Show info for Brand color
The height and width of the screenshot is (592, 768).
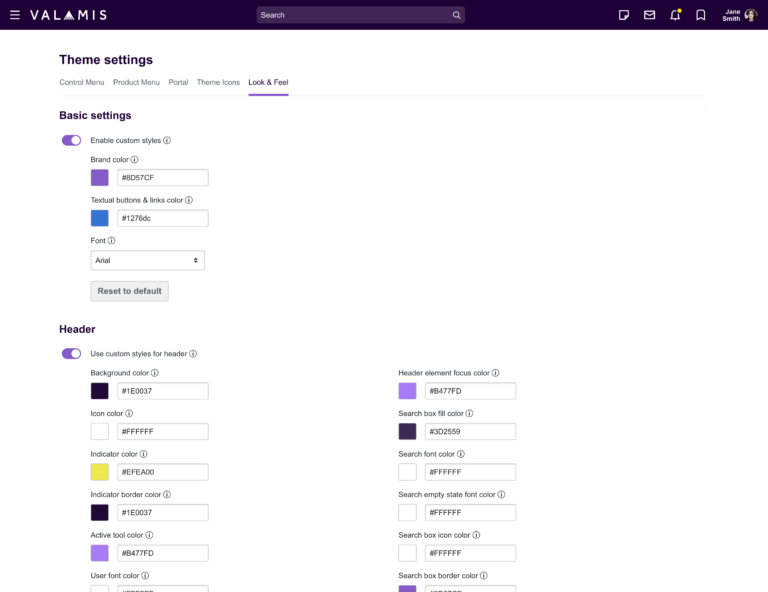point(134,160)
